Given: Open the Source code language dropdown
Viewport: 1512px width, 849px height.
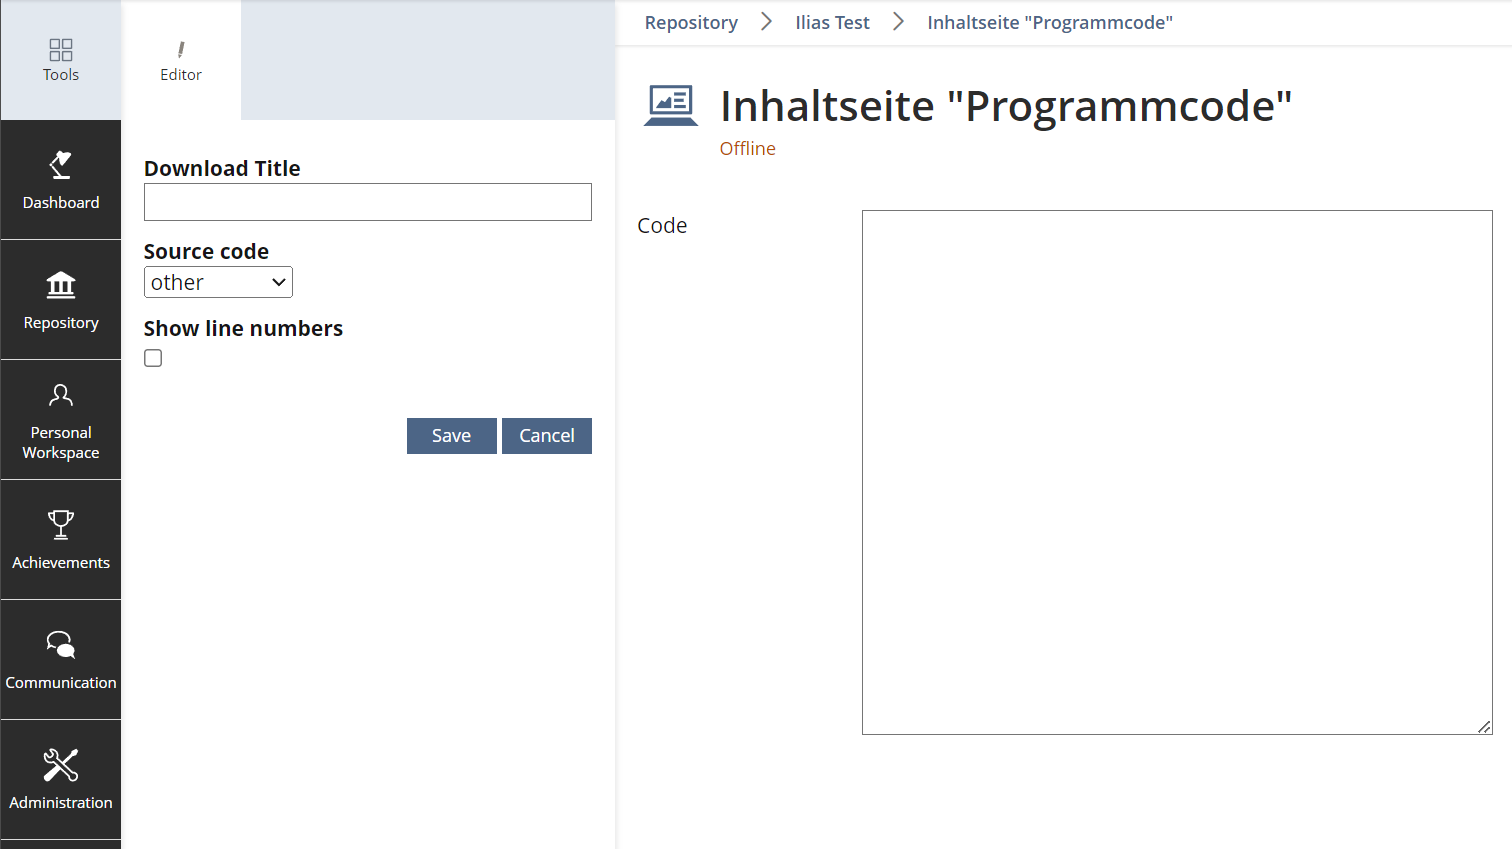Looking at the screenshot, I should [218, 282].
